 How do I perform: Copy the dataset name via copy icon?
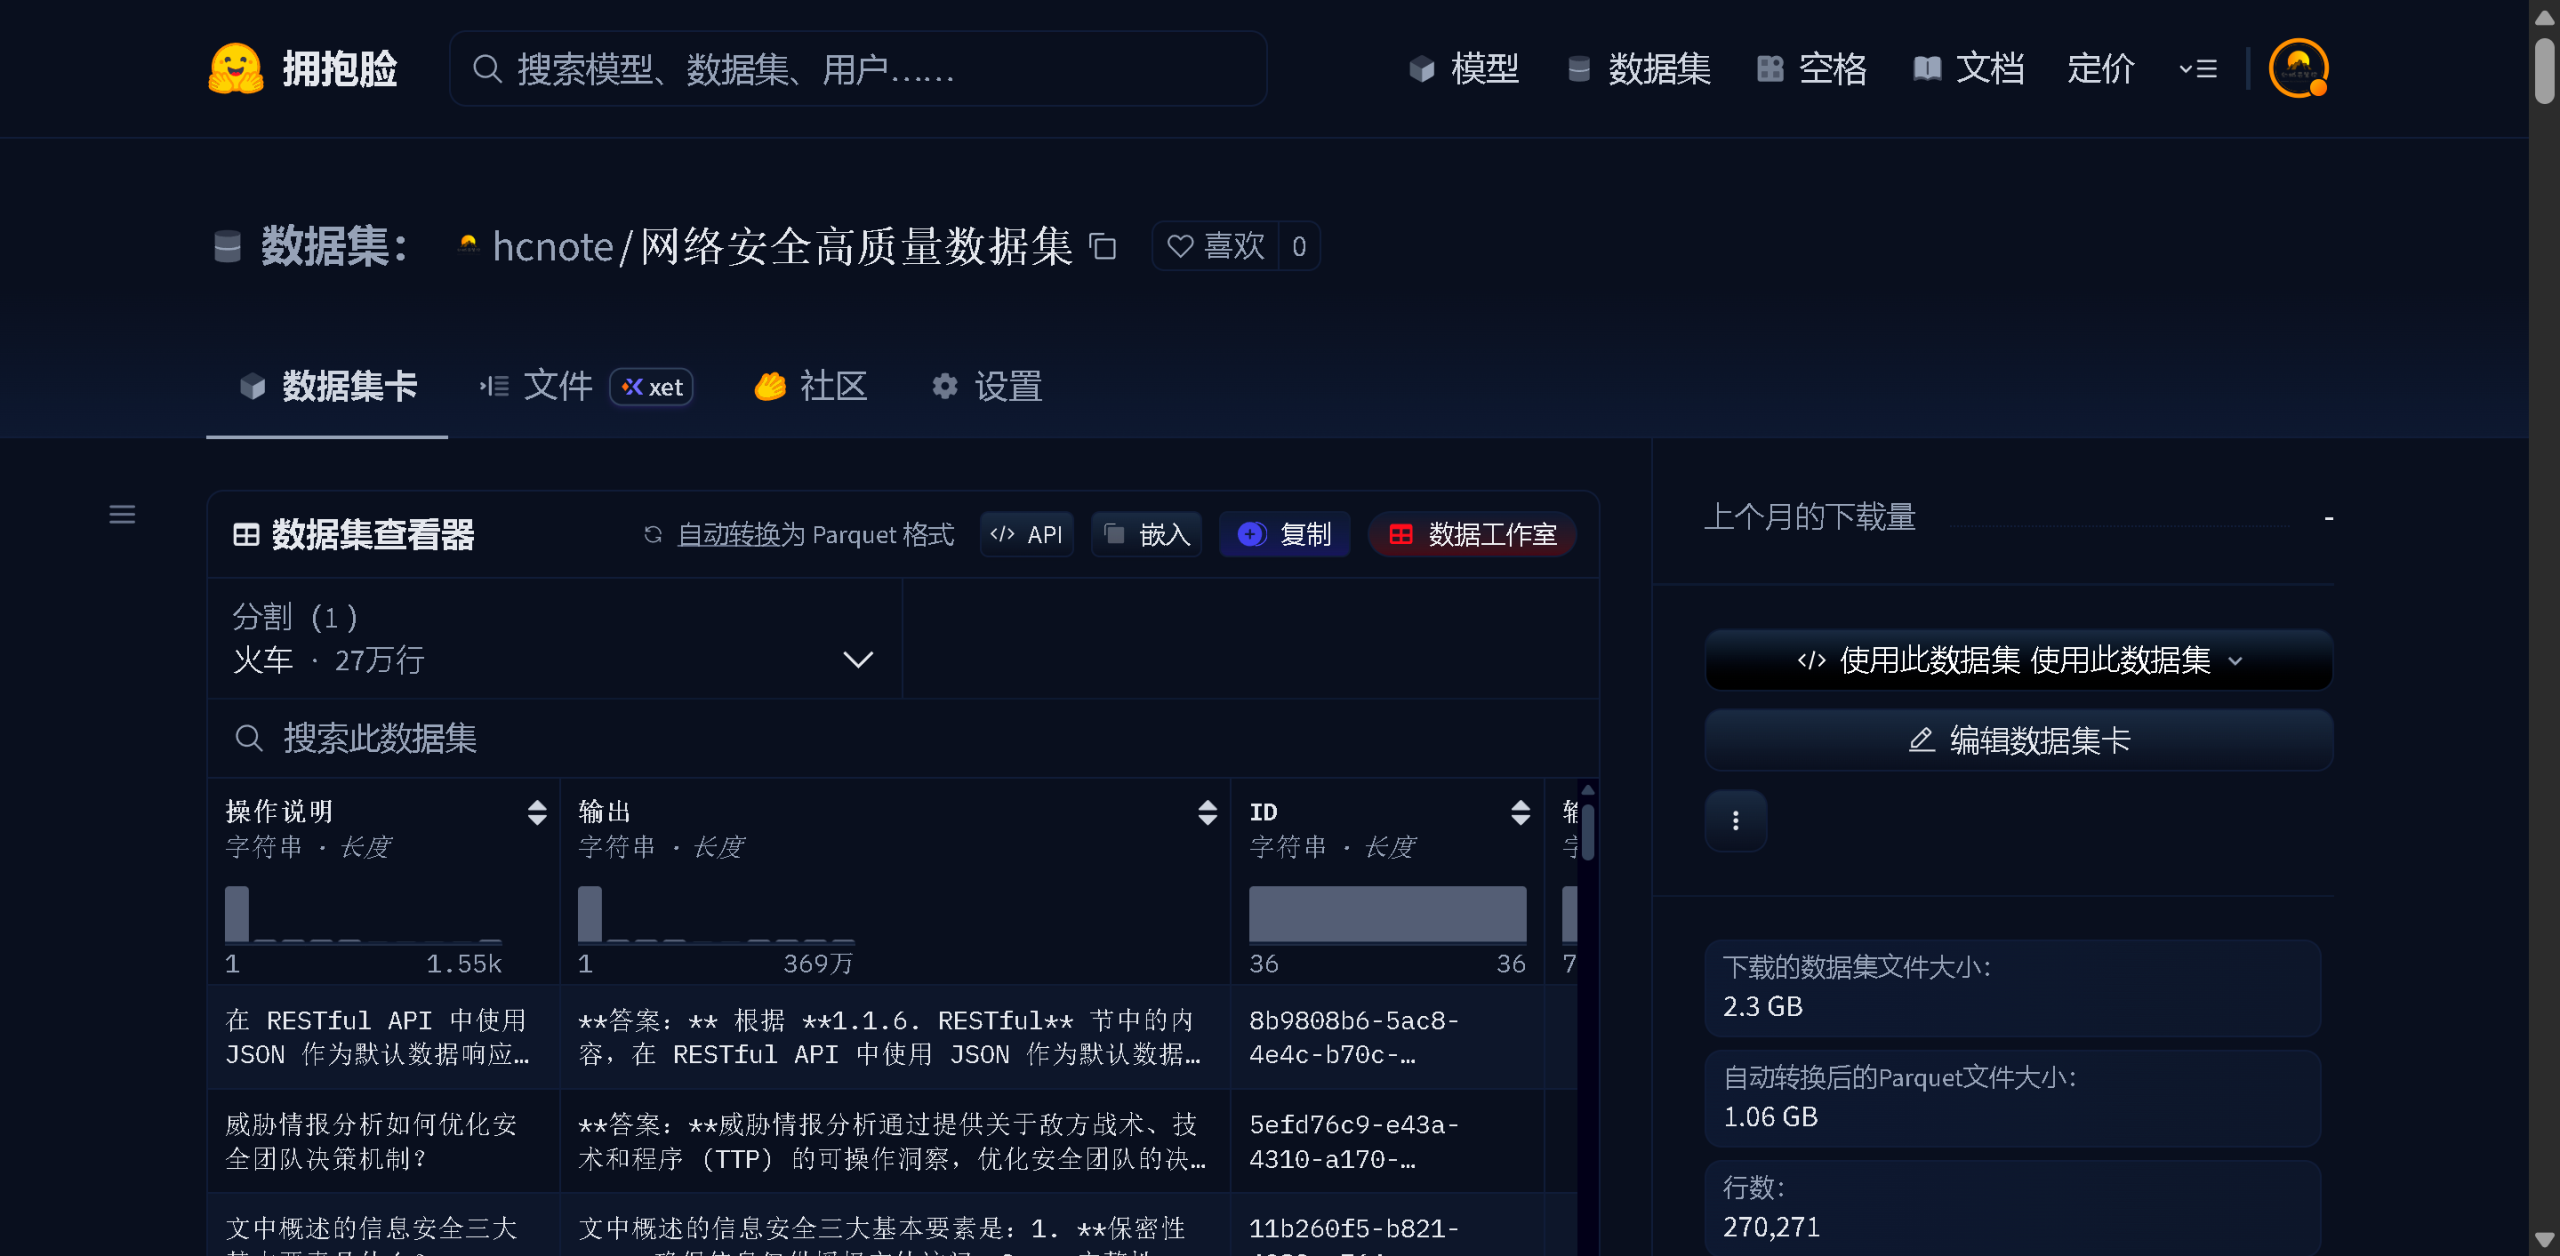click(x=1103, y=247)
